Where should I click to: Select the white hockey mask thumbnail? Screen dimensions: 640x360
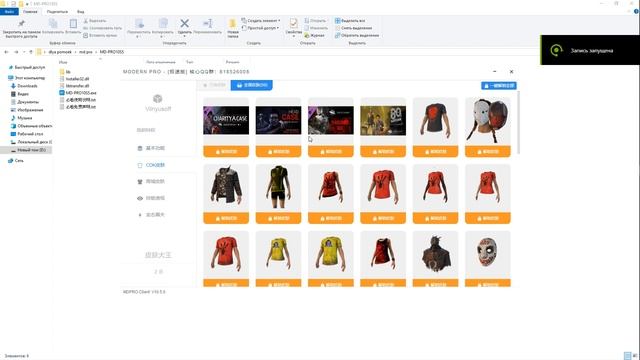pos(487,120)
